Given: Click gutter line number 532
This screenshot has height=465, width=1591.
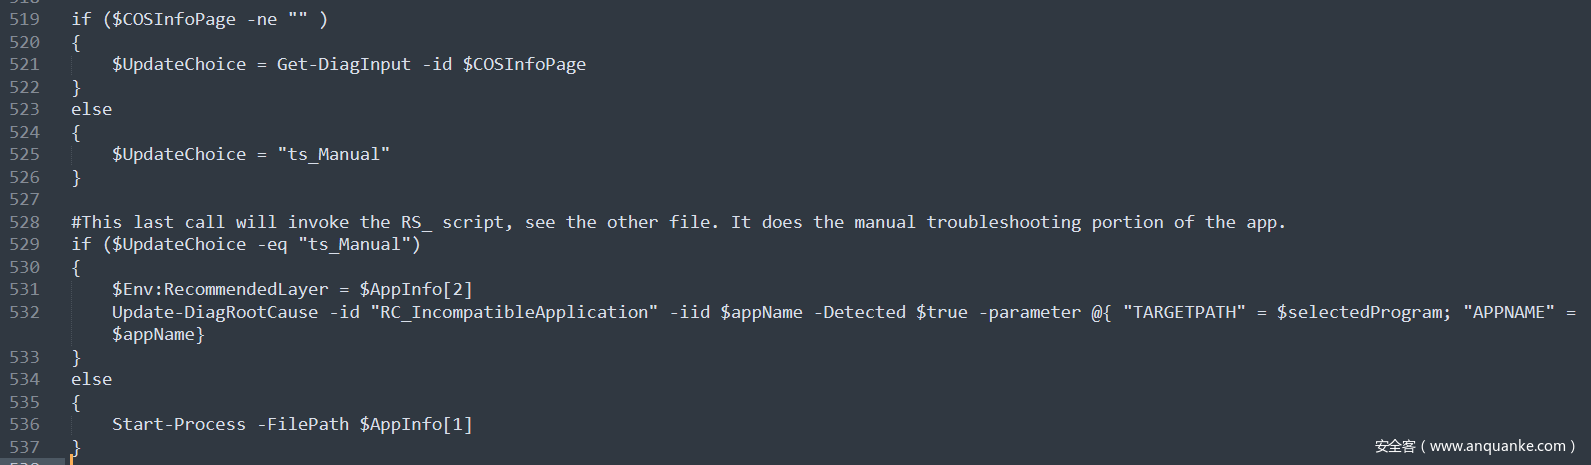Looking at the screenshot, I should coord(25,312).
